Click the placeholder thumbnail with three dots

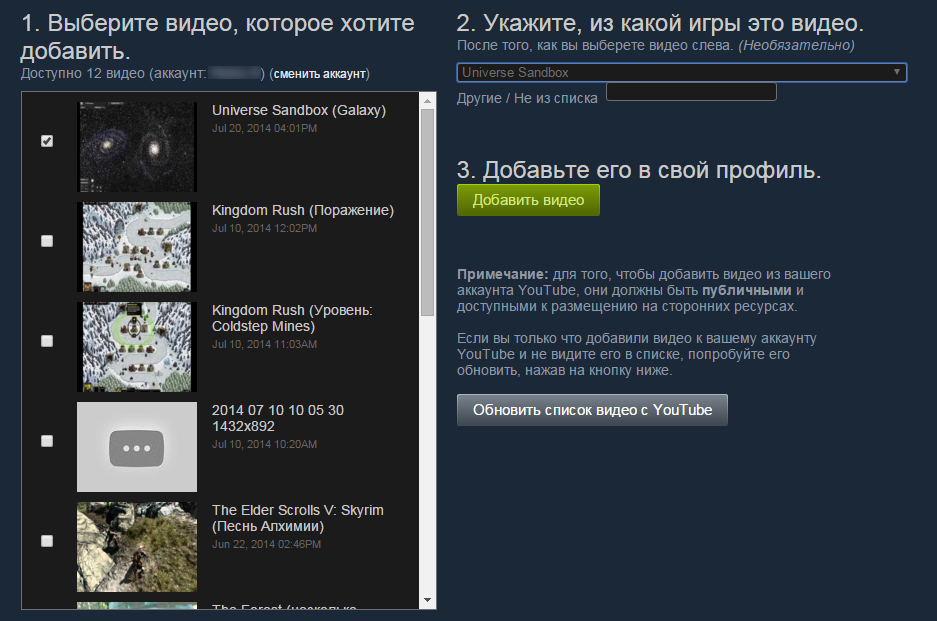(137, 446)
